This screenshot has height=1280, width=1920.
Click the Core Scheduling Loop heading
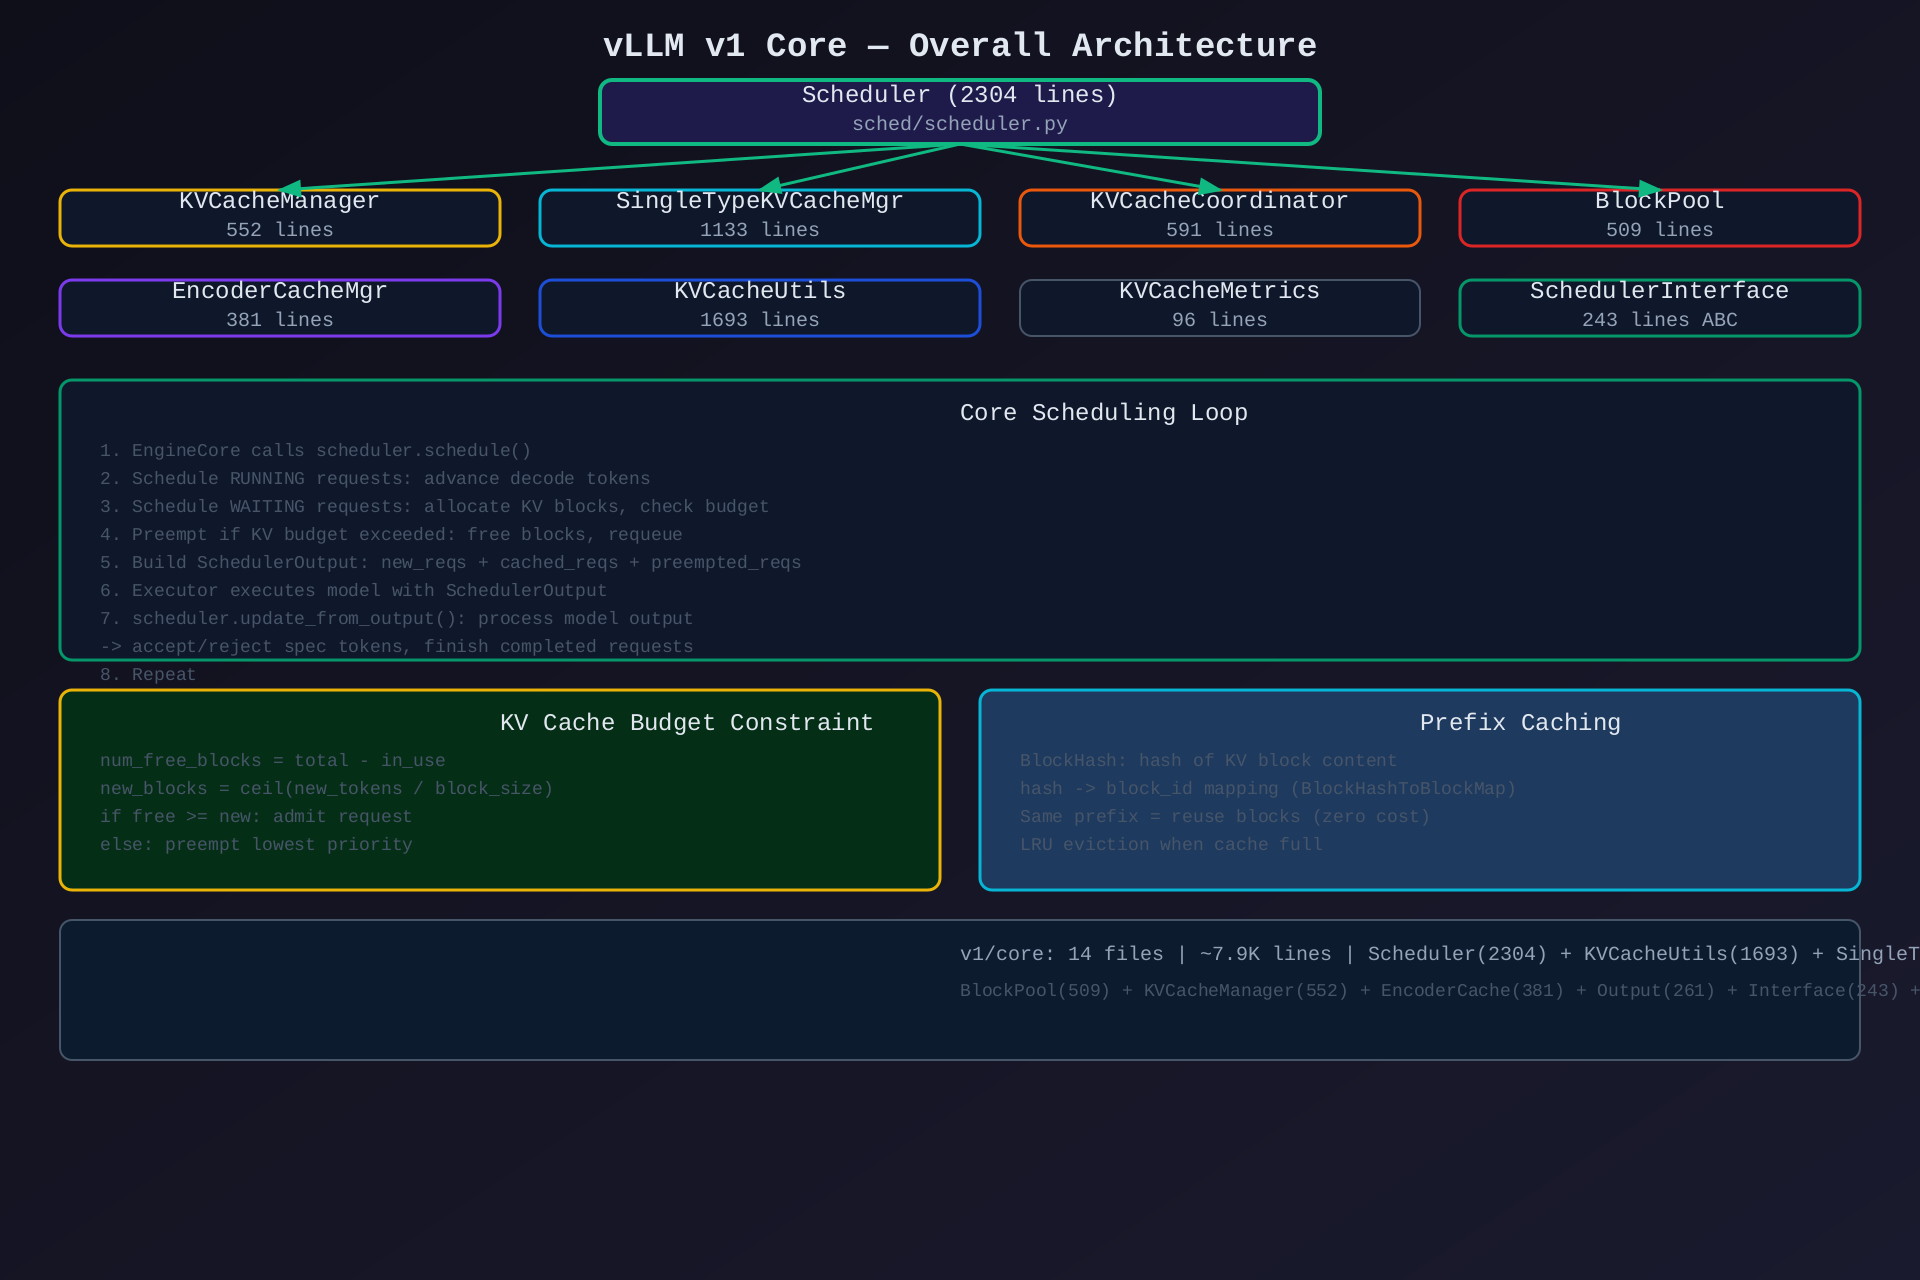point(1103,413)
